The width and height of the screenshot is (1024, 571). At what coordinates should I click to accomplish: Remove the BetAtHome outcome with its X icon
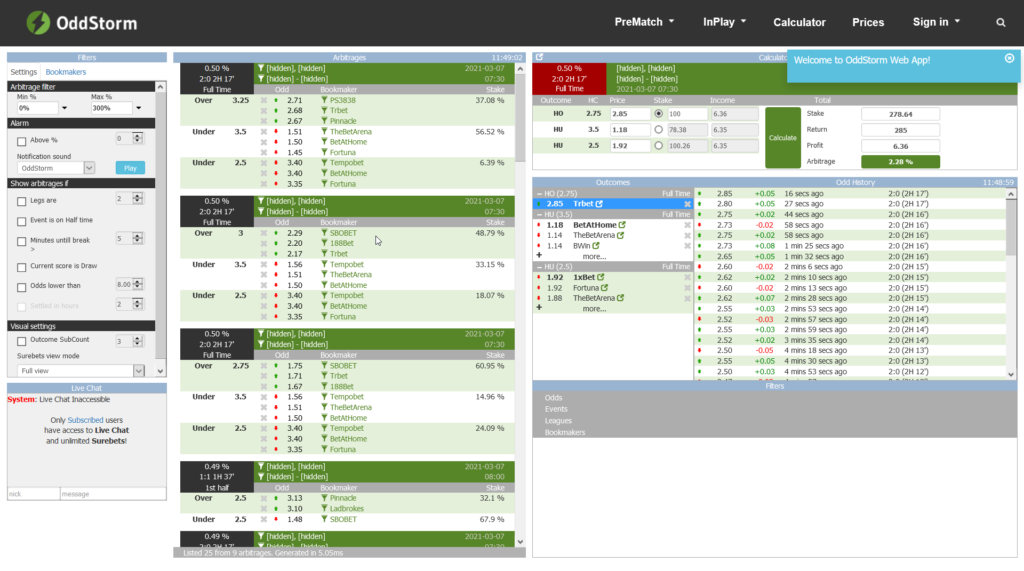687,225
